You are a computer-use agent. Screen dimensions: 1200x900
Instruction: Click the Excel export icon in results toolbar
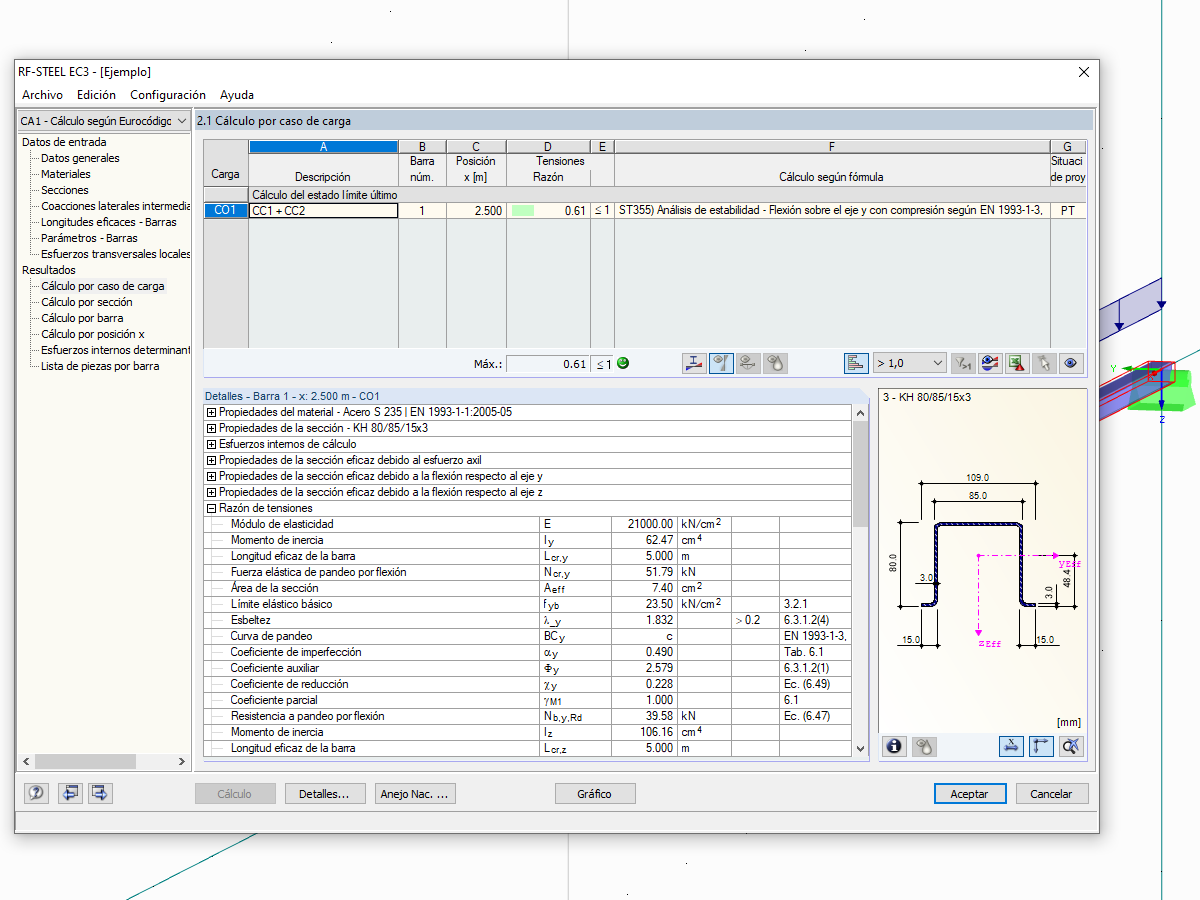click(1017, 364)
